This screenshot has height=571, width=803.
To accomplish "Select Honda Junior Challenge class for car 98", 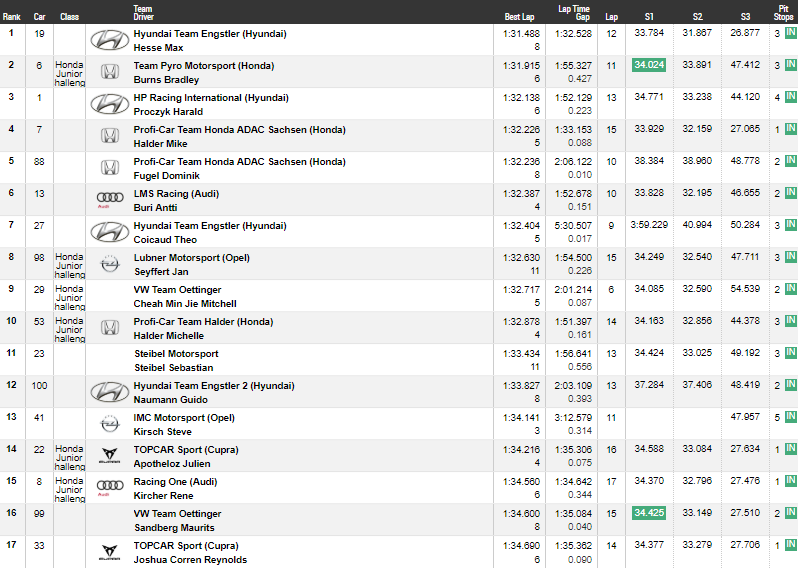I will pos(70,266).
